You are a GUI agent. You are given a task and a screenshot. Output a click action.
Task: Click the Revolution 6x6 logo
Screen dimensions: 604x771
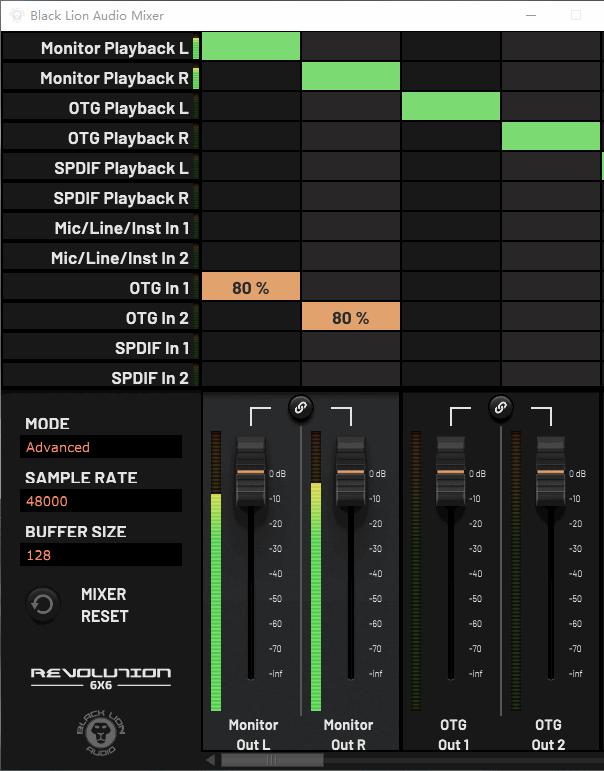tap(100, 677)
